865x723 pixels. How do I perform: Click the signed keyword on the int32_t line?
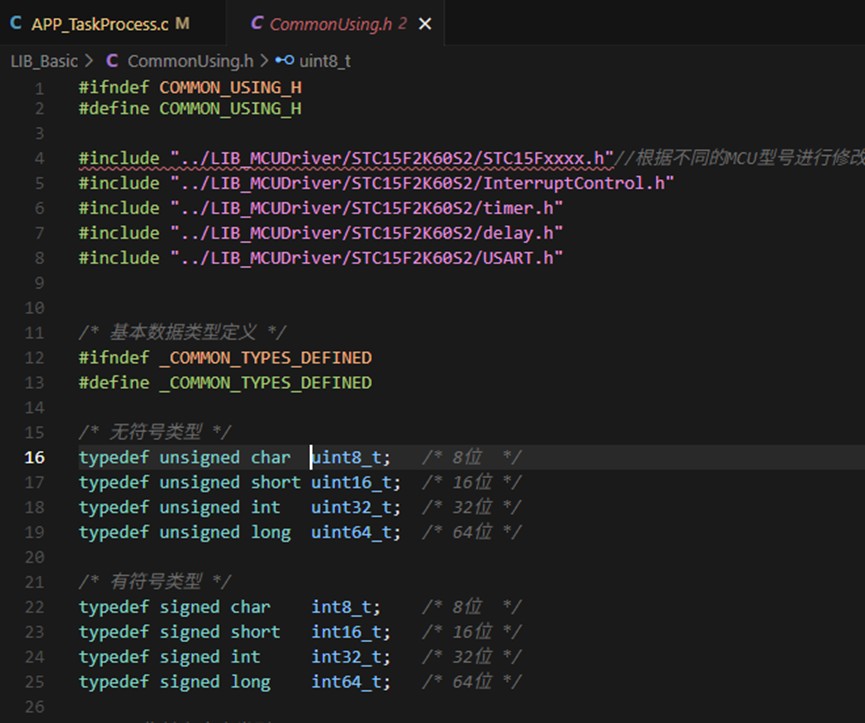point(189,656)
